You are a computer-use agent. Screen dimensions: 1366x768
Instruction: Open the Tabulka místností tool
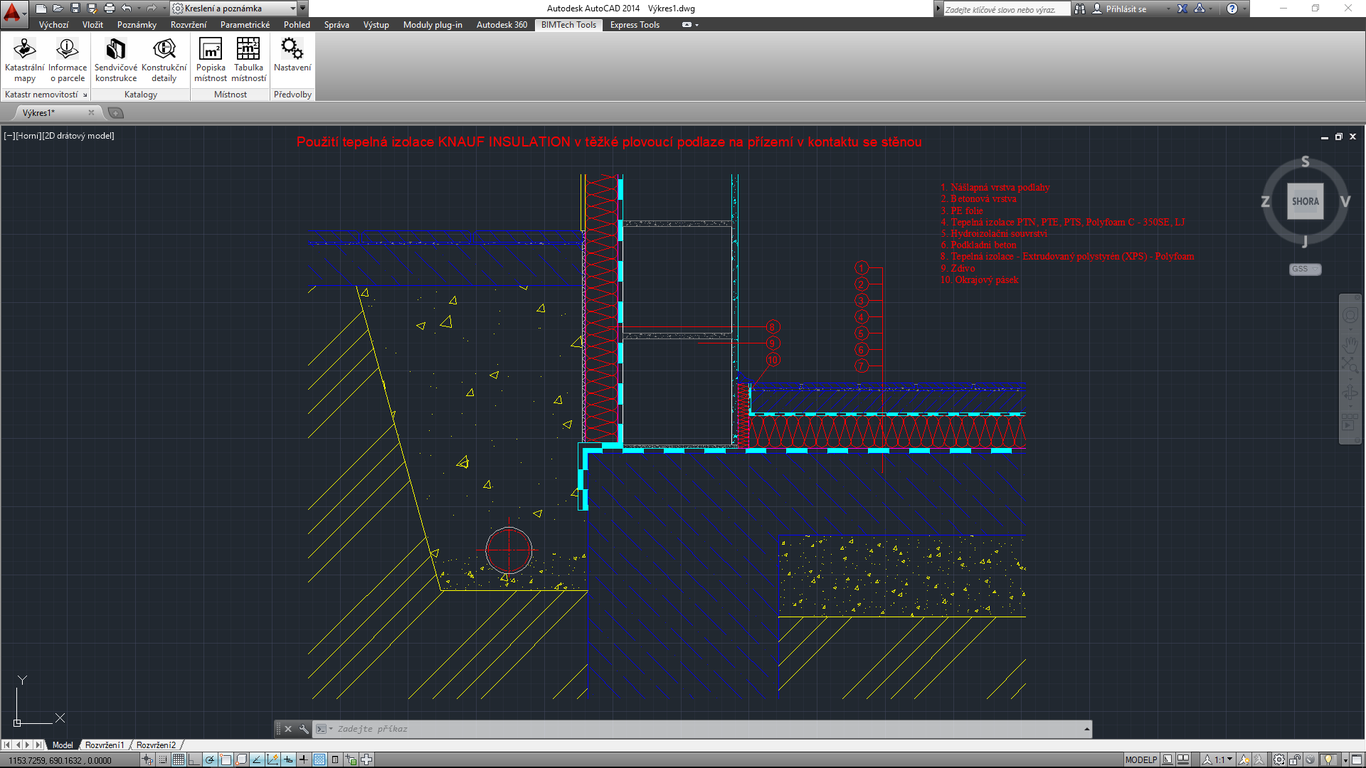pyautogui.click(x=248, y=59)
